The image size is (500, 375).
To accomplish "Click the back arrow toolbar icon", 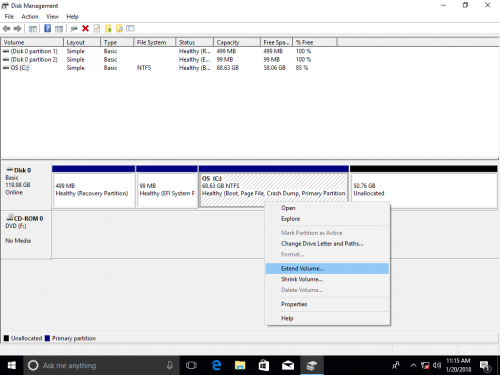I will pos(6,29).
